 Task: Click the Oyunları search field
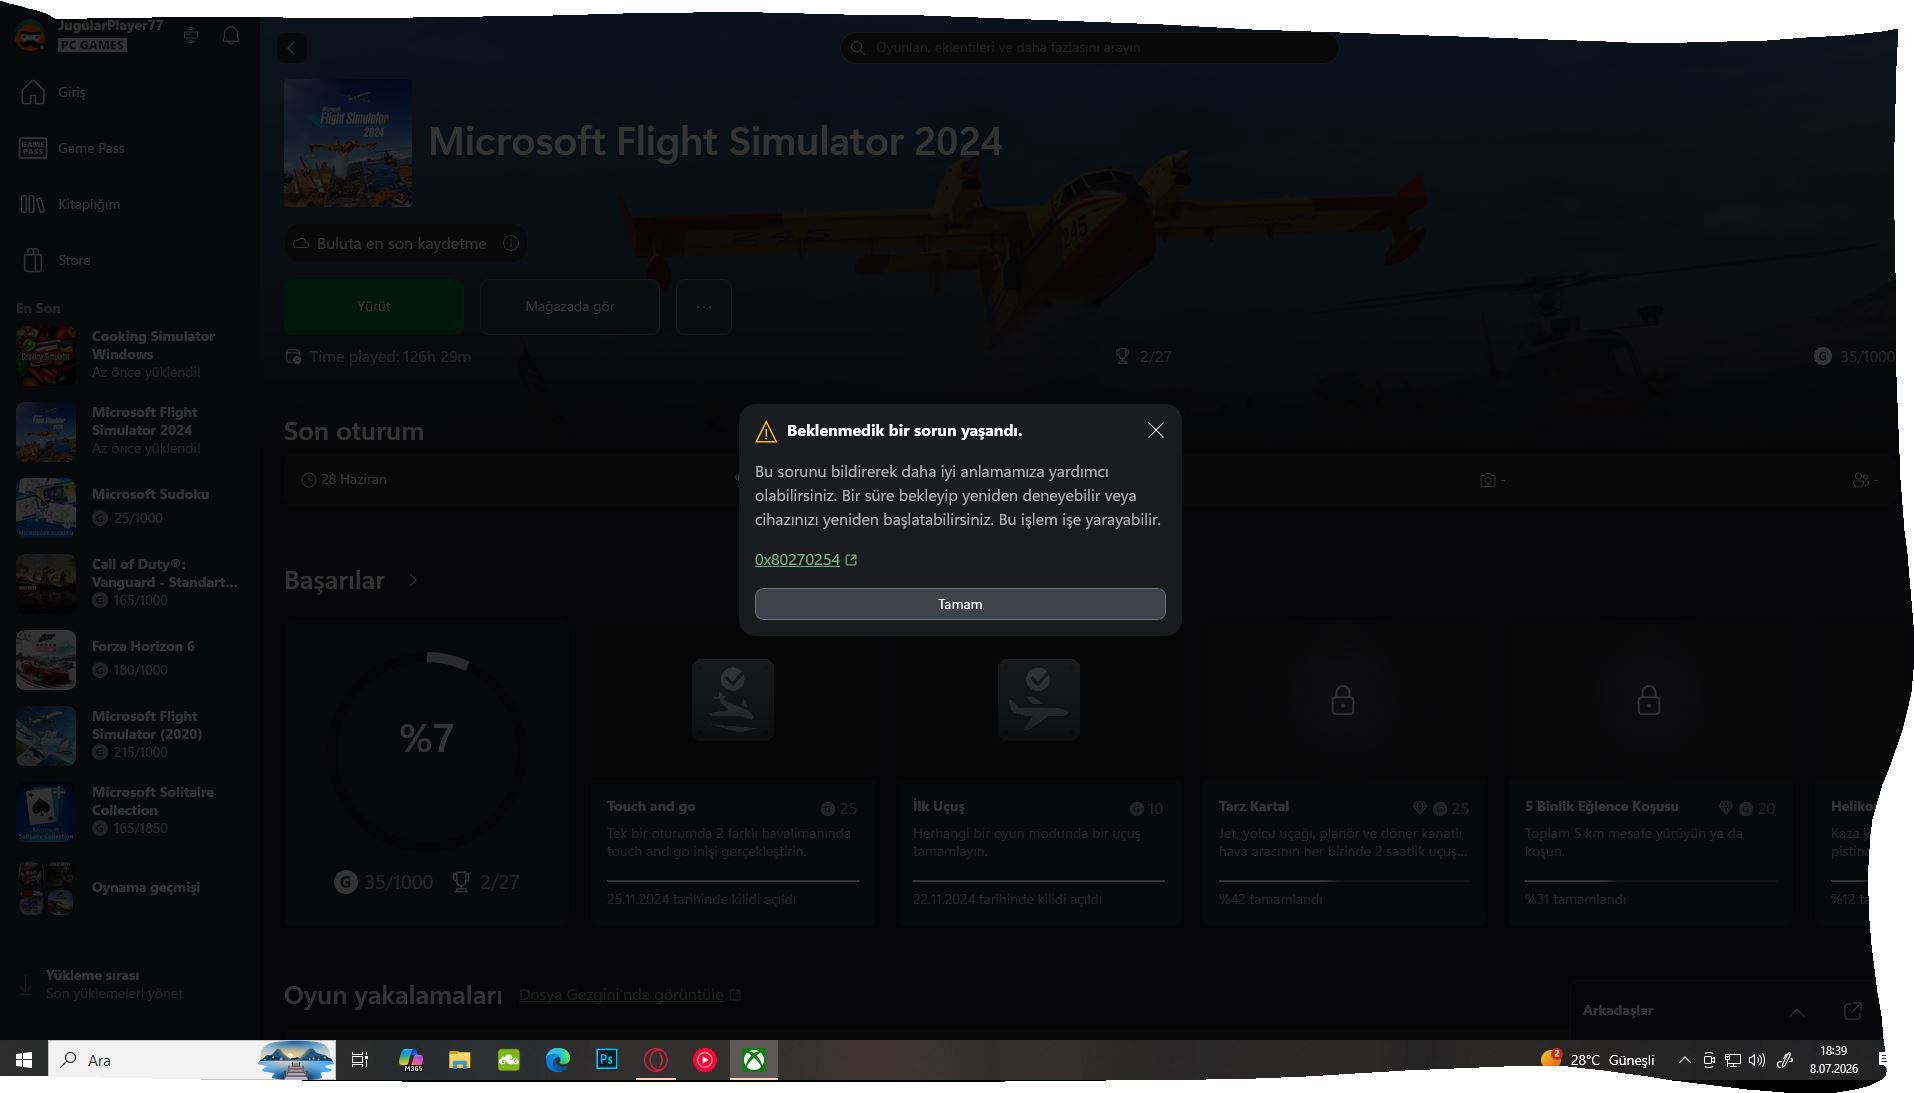point(1089,47)
